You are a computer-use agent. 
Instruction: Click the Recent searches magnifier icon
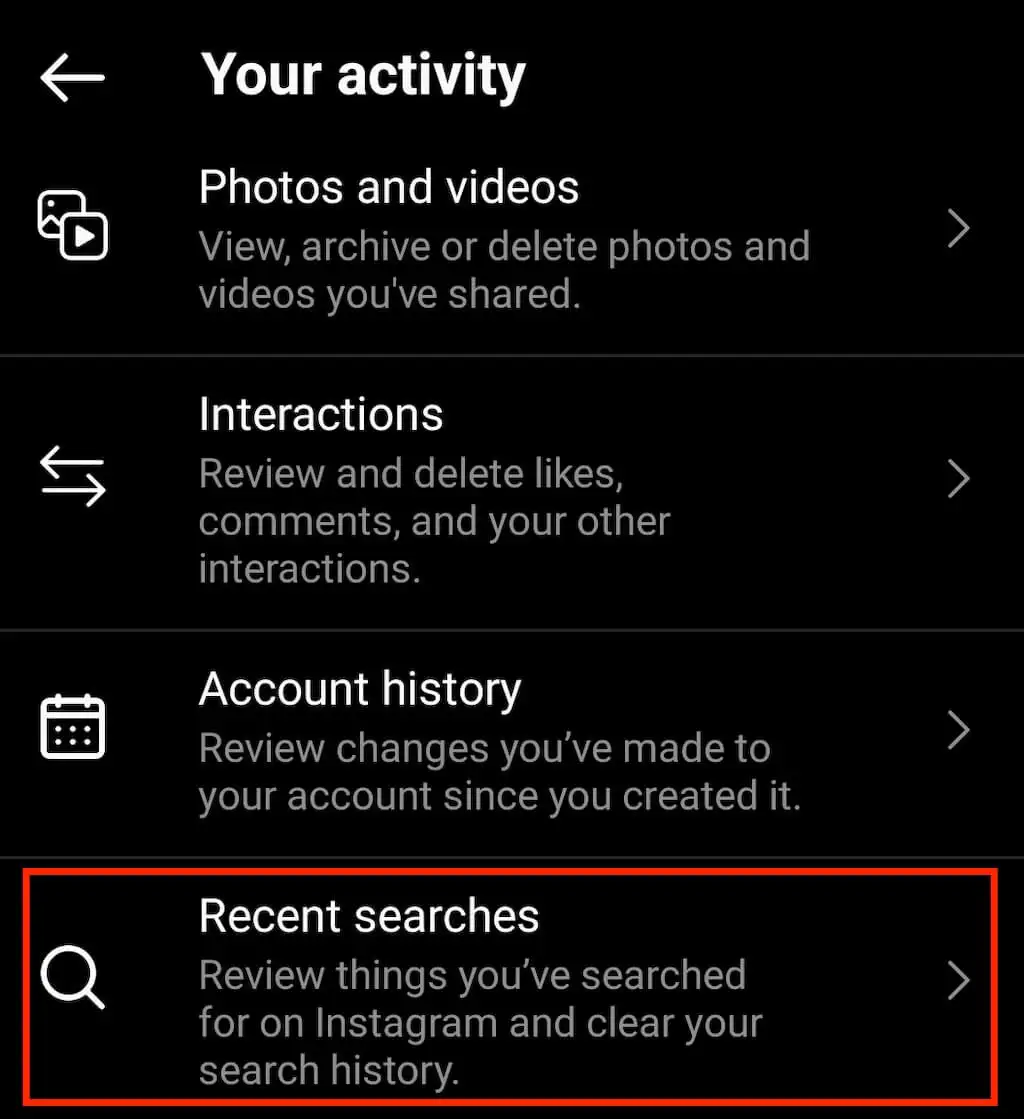click(72, 977)
